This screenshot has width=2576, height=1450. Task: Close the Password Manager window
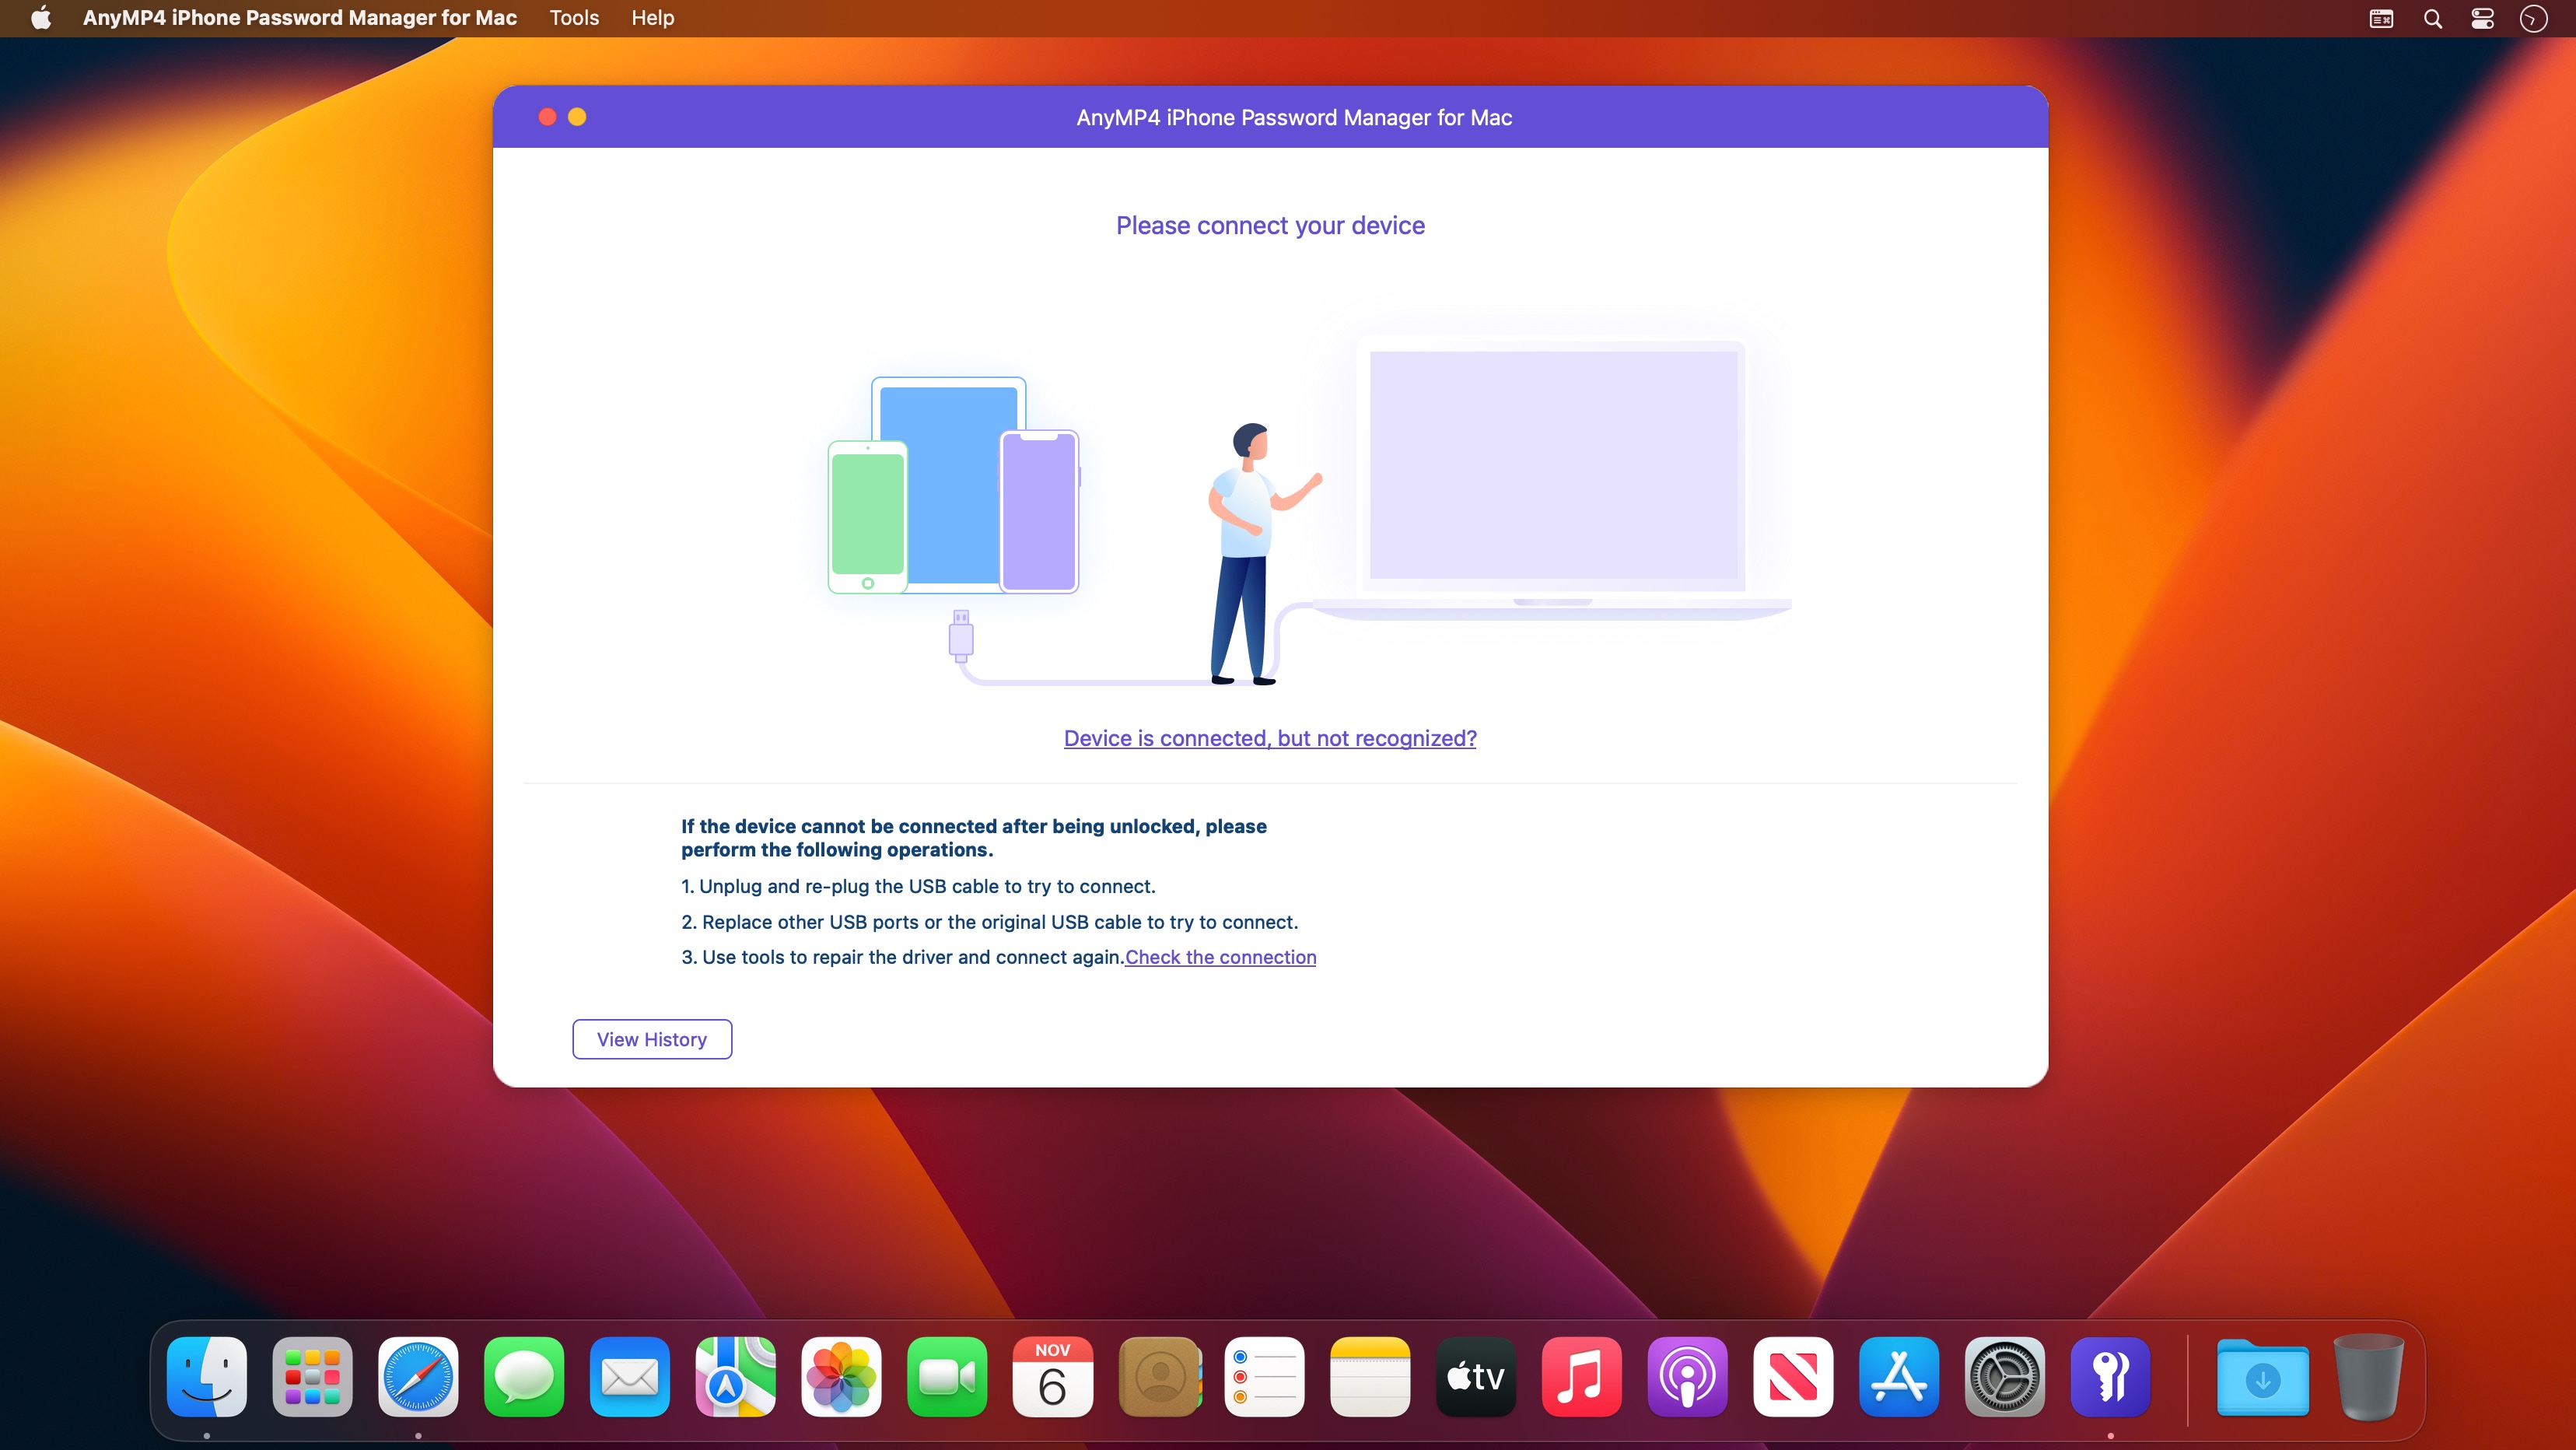tap(547, 117)
